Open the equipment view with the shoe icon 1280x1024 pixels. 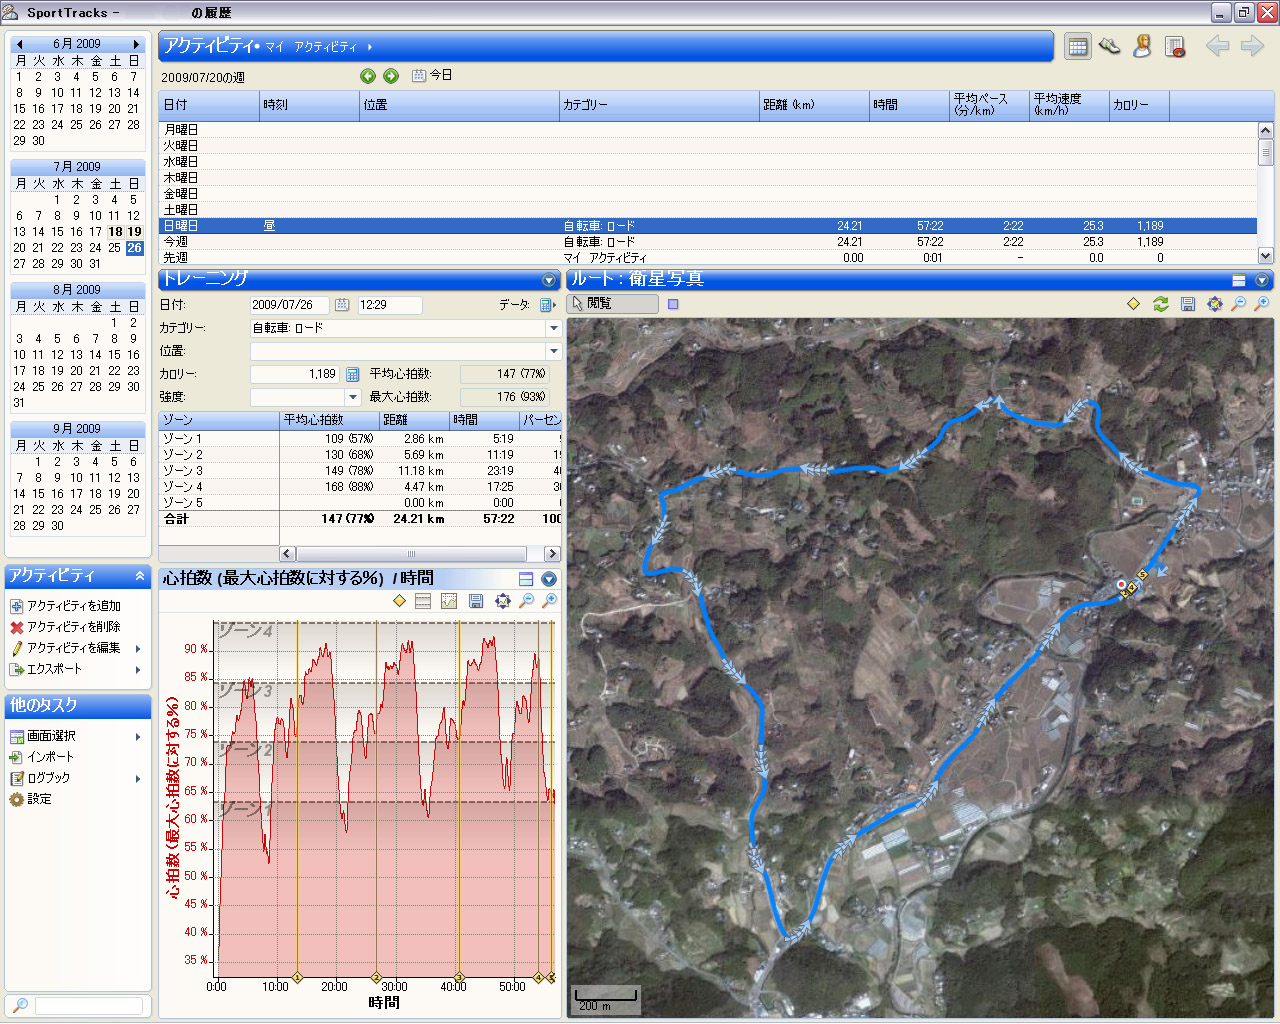(1109, 46)
